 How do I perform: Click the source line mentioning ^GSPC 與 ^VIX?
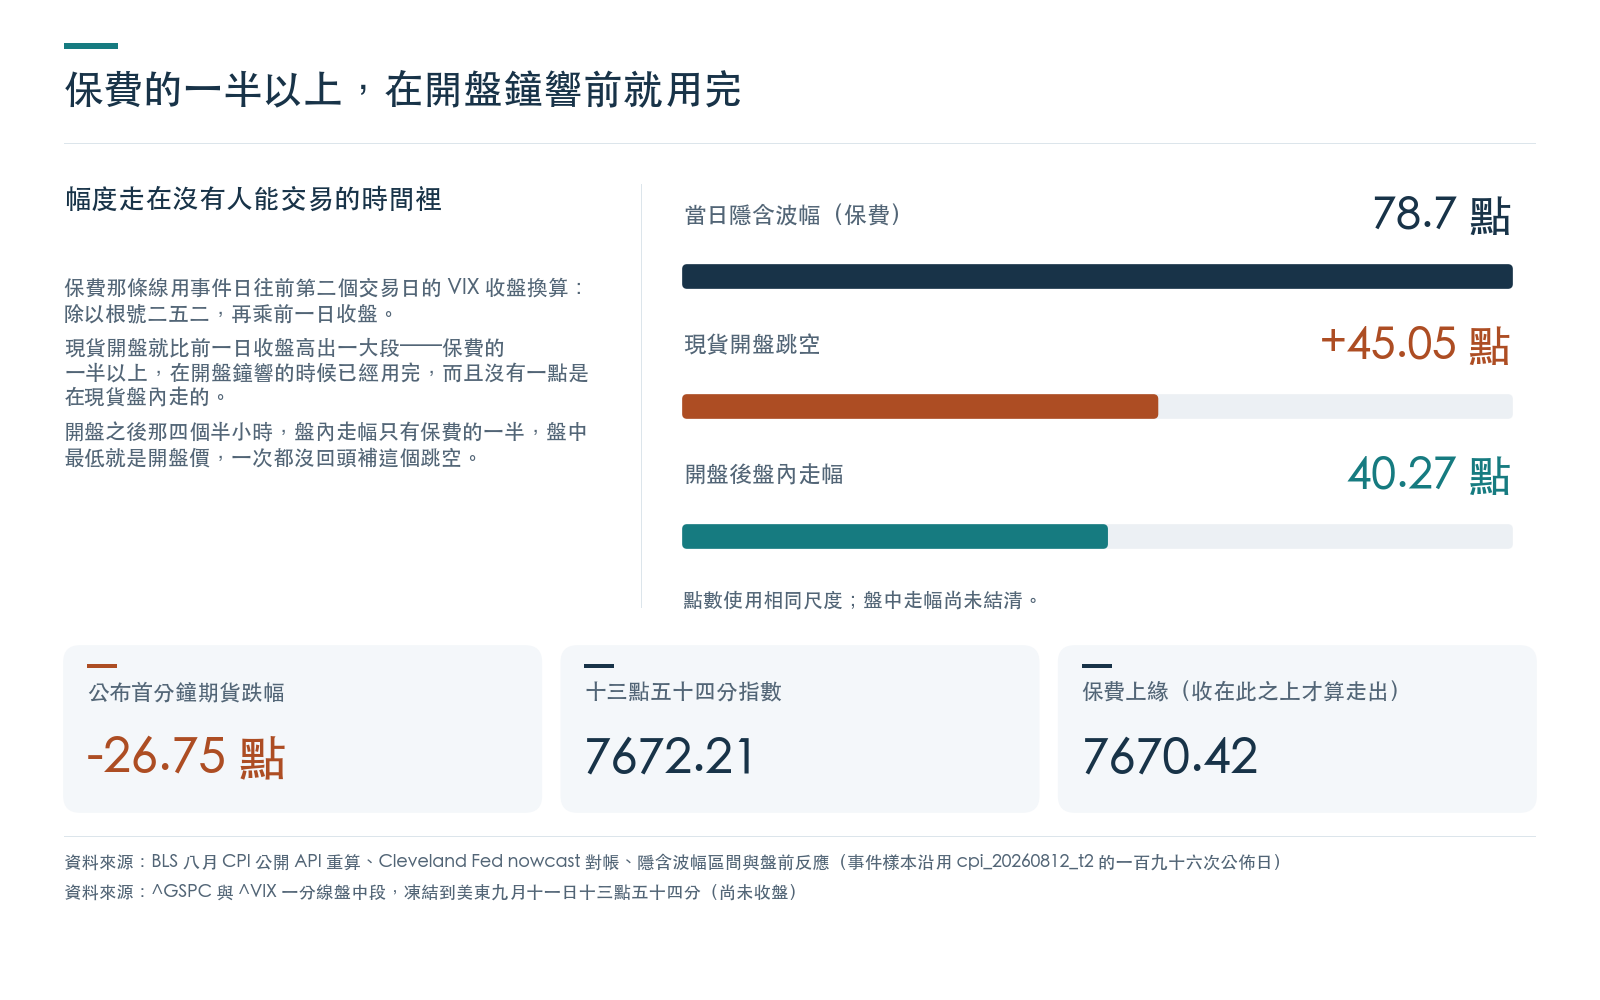click(433, 892)
